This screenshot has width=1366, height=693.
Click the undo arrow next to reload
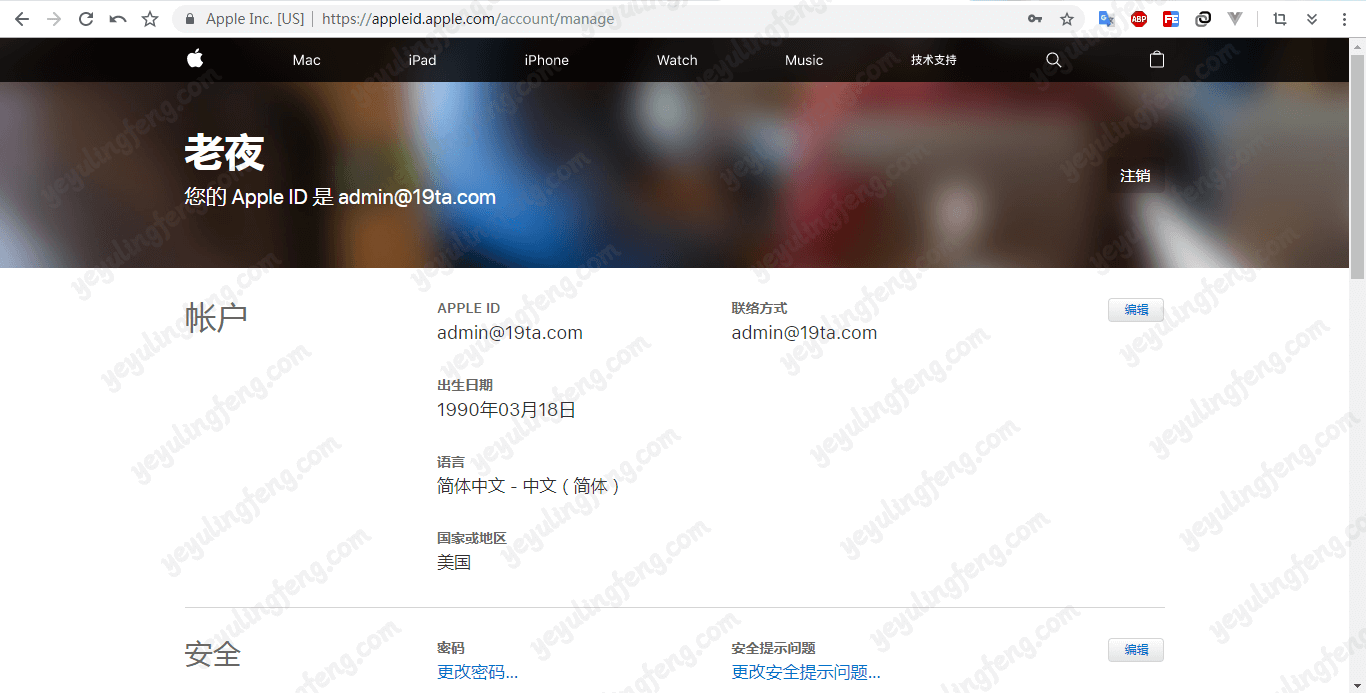click(118, 19)
